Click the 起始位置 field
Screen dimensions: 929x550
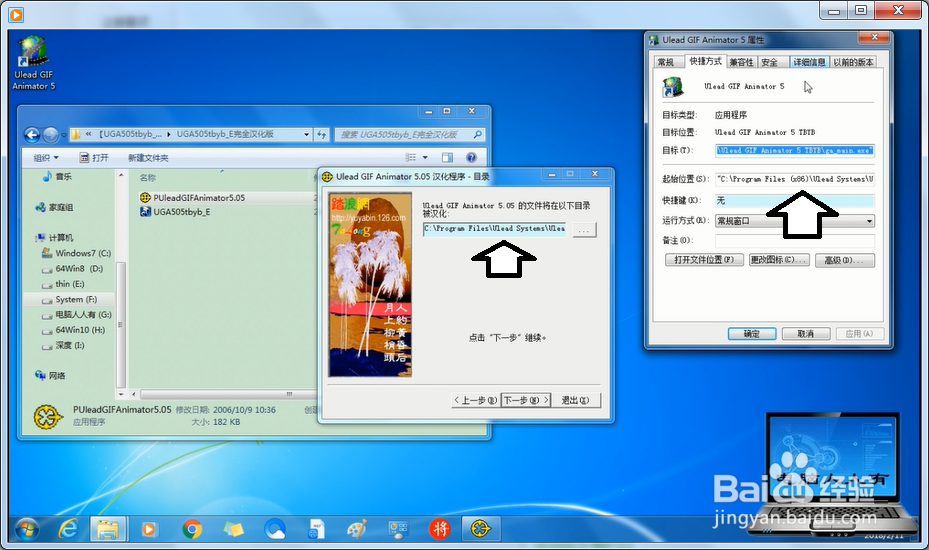point(795,178)
